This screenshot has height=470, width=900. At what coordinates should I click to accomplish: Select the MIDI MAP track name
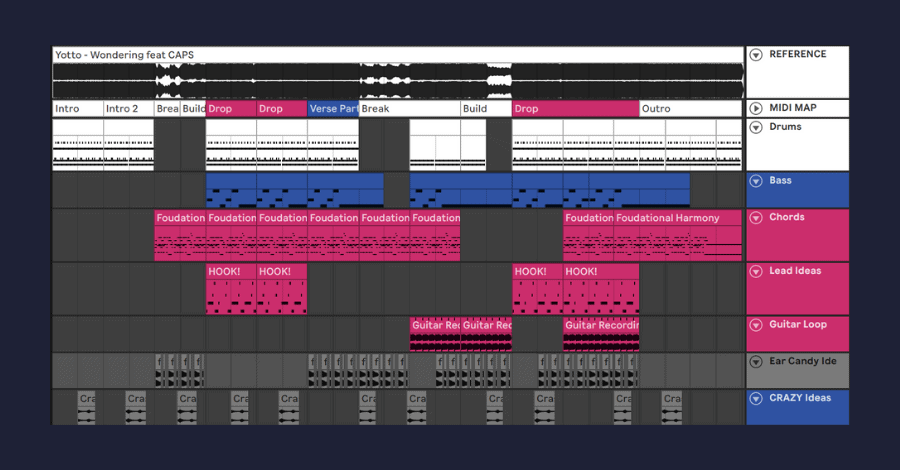pyautogui.click(x=793, y=108)
